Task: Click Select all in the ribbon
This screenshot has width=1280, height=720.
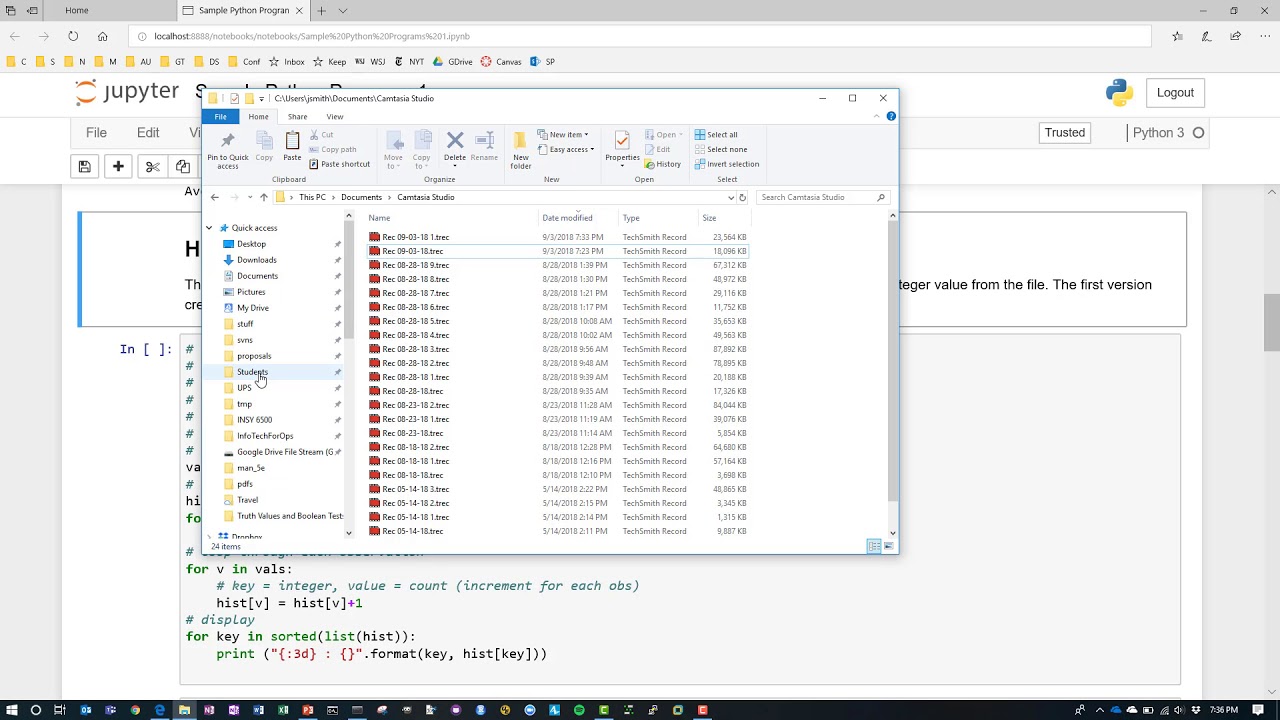Action: [716, 135]
